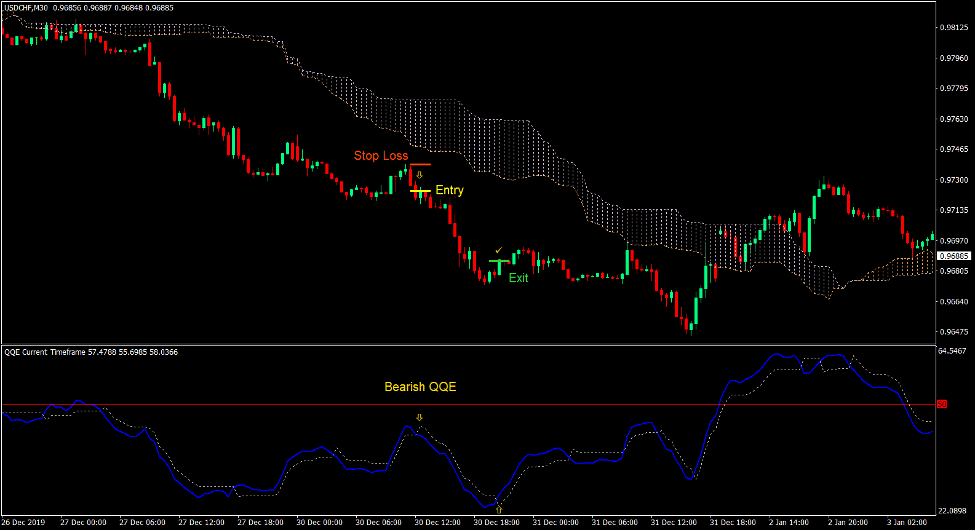Click the down arrow on QQE peak
This screenshot has height=531, width=977.
tap(419, 418)
